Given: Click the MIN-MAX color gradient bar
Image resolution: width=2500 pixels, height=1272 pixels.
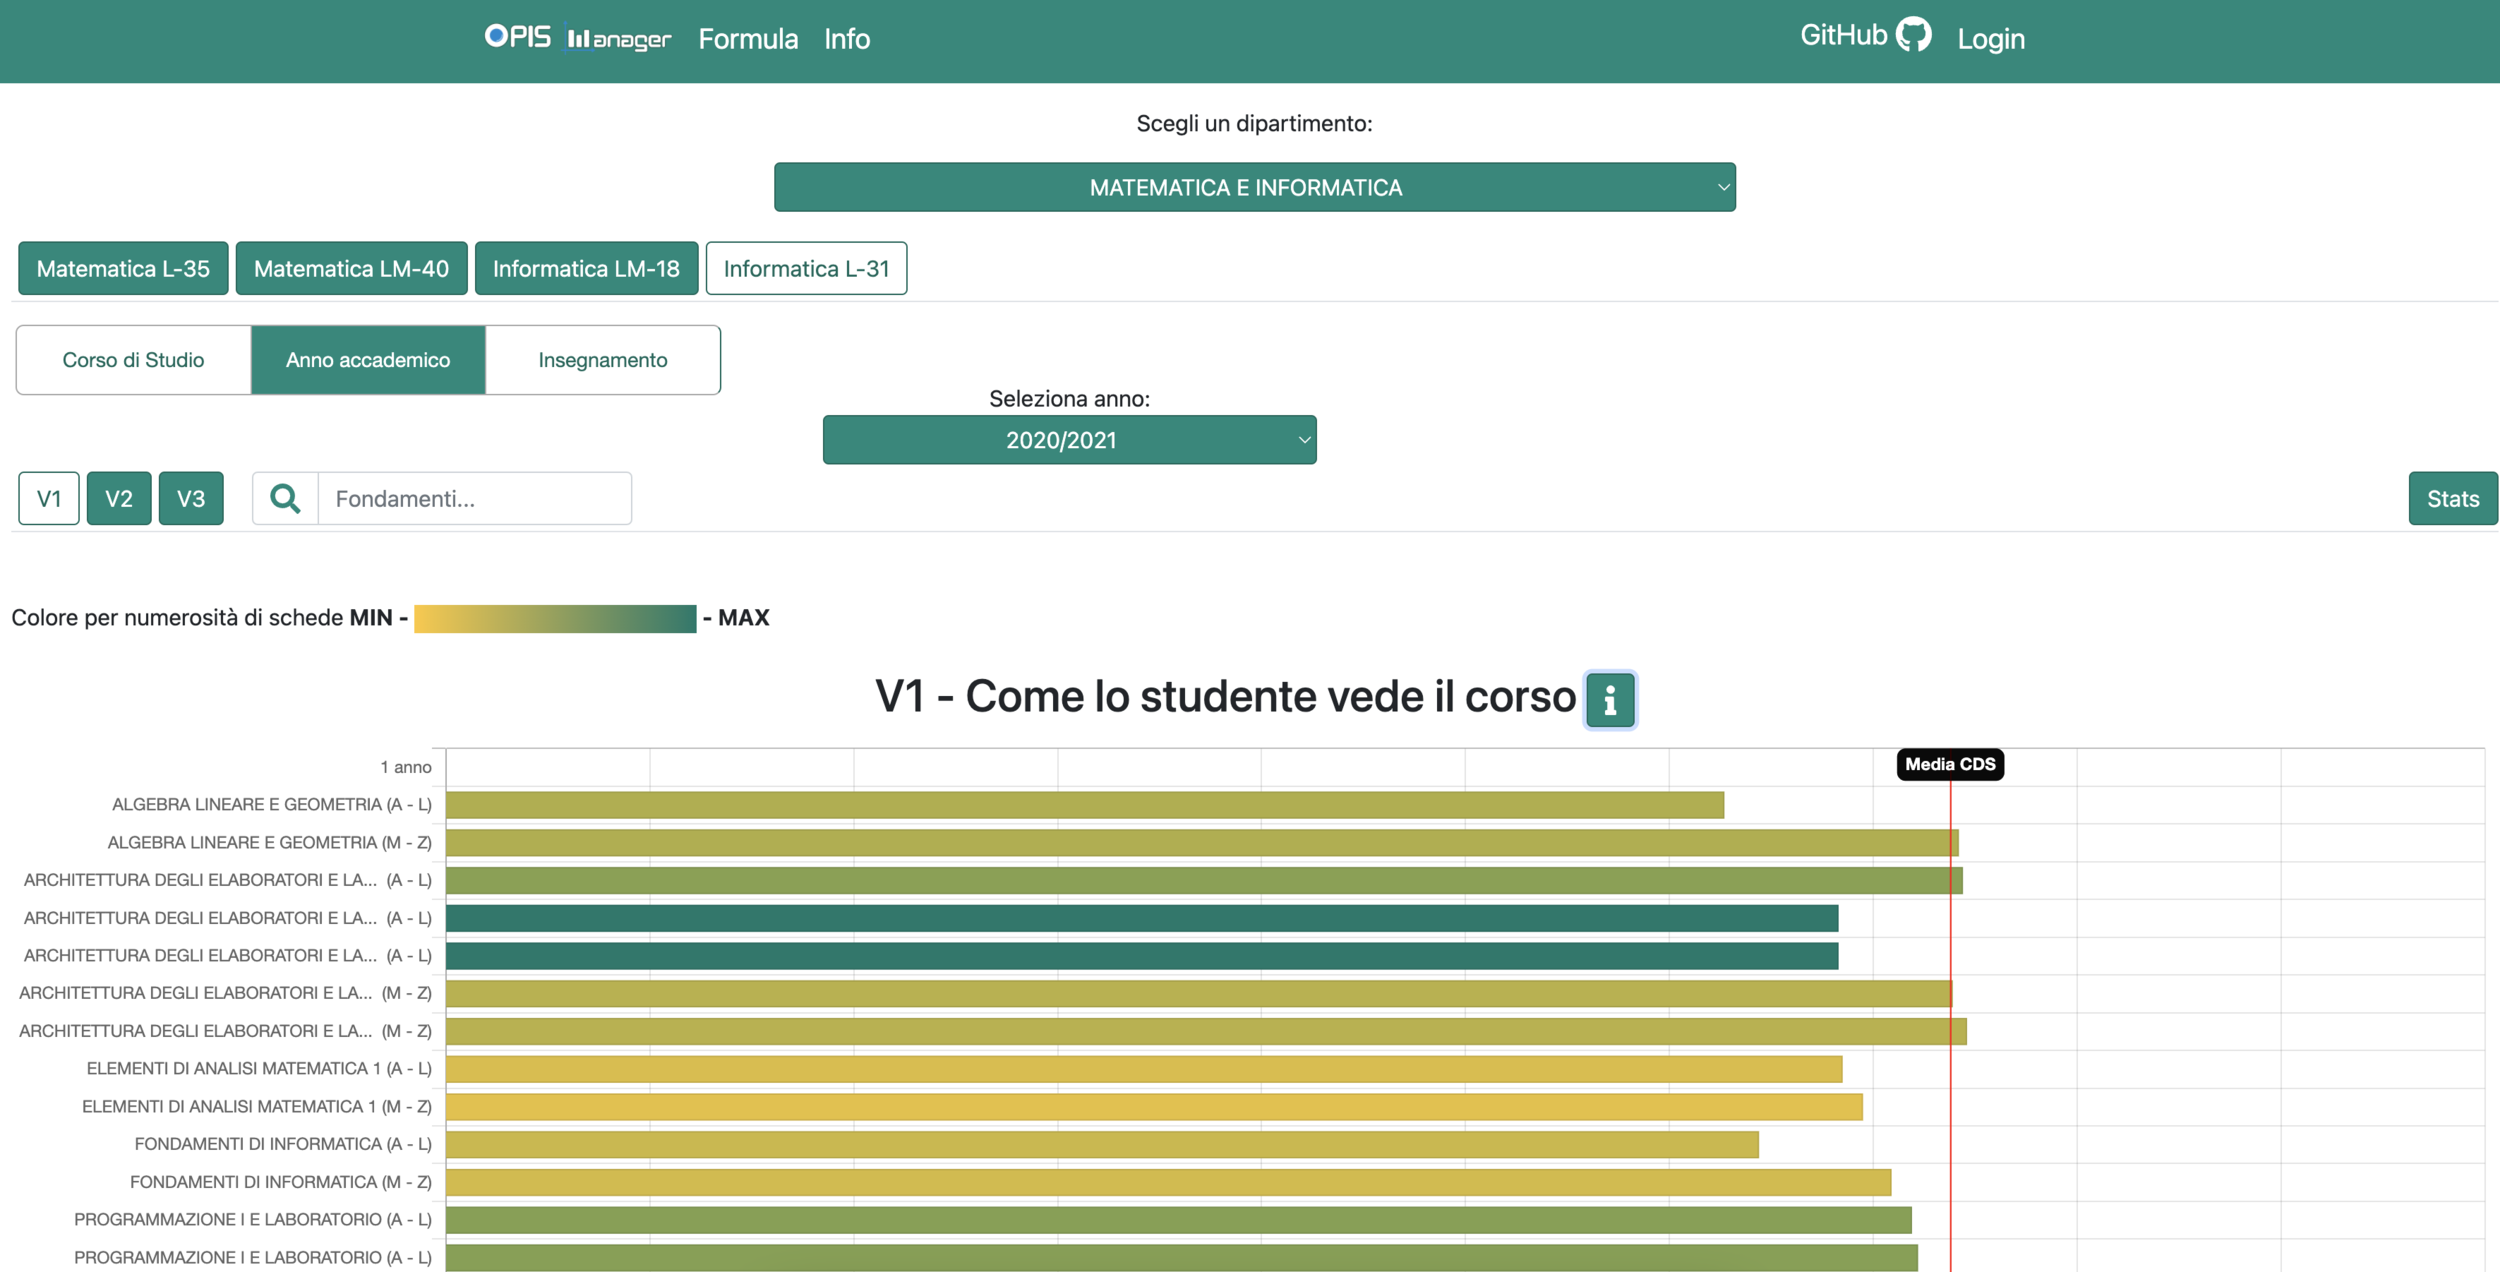Looking at the screenshot, I should pos(555,618).
